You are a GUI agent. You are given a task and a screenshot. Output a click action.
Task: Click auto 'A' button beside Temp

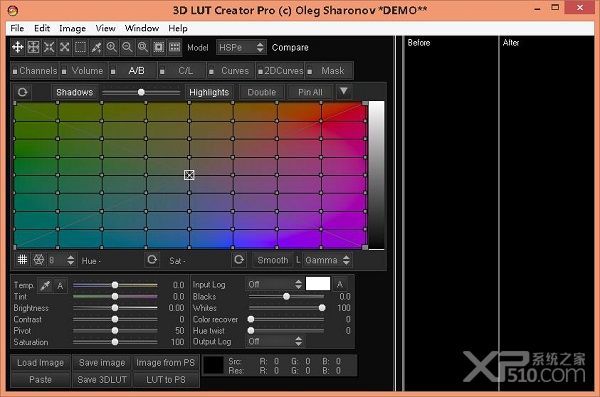coord(60,285)
